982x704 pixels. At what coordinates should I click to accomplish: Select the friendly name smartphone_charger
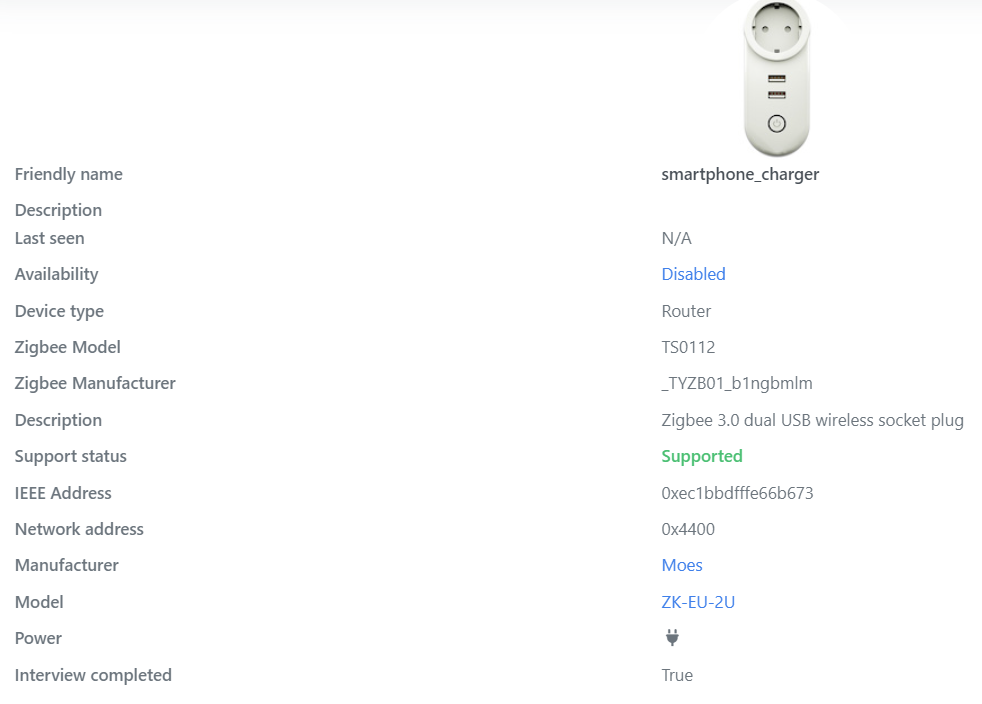click(x=740, y=174)
